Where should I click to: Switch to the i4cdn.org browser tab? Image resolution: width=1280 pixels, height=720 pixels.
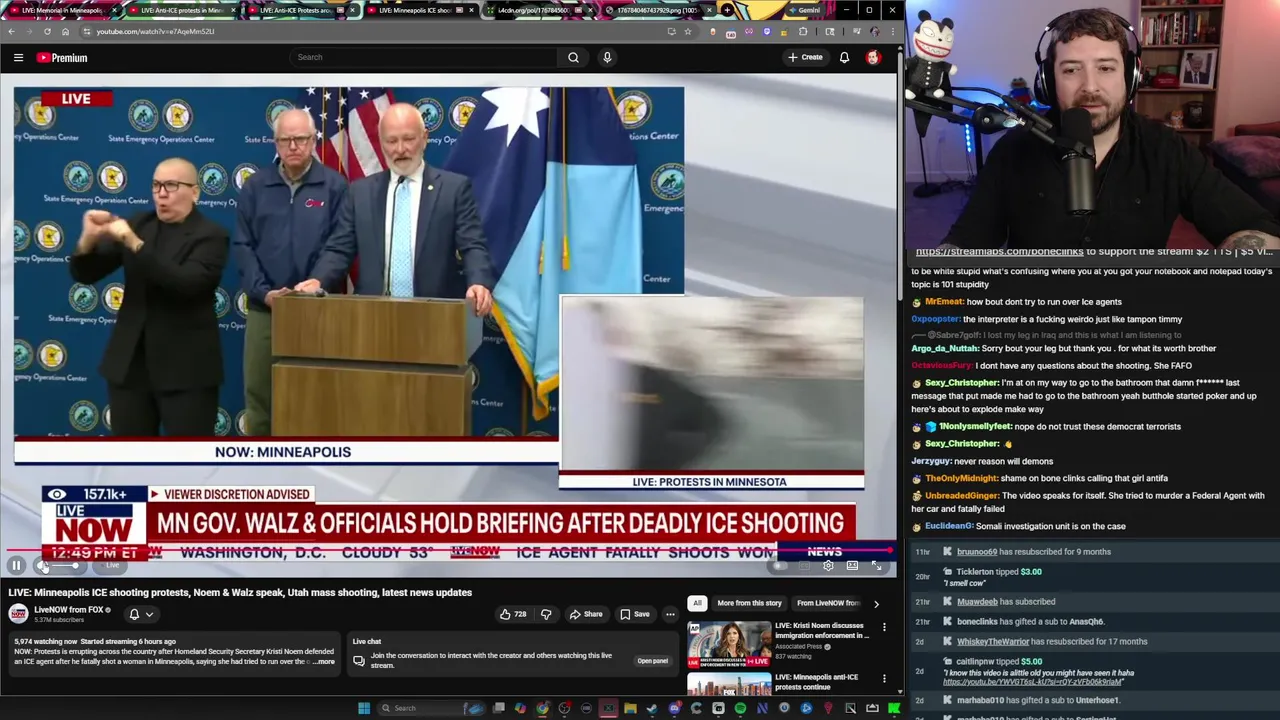pos(540,10)
